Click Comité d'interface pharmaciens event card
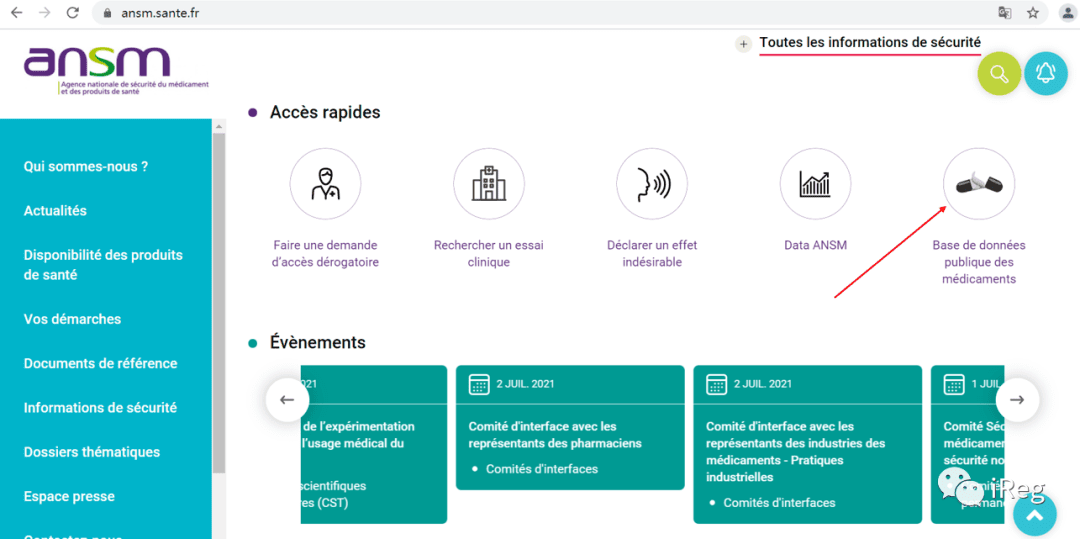 click(570, 427)
